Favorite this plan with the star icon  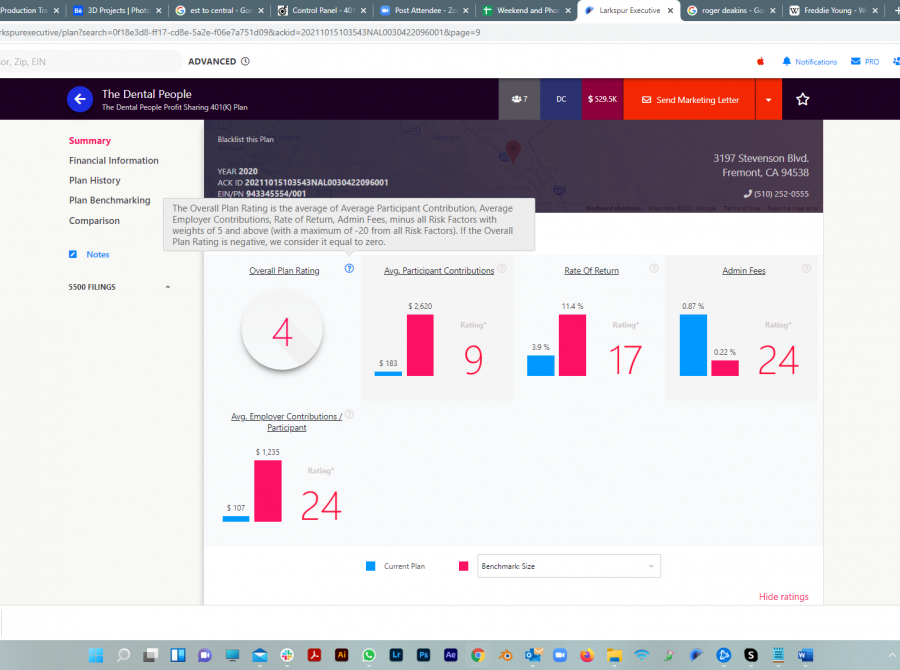802,100
